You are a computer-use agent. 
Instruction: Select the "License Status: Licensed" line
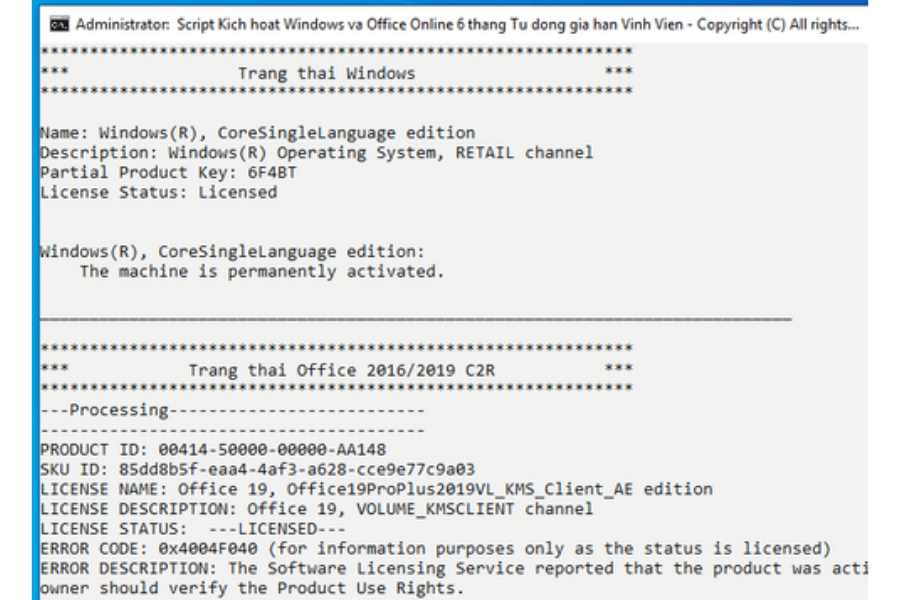click(158, 192)
